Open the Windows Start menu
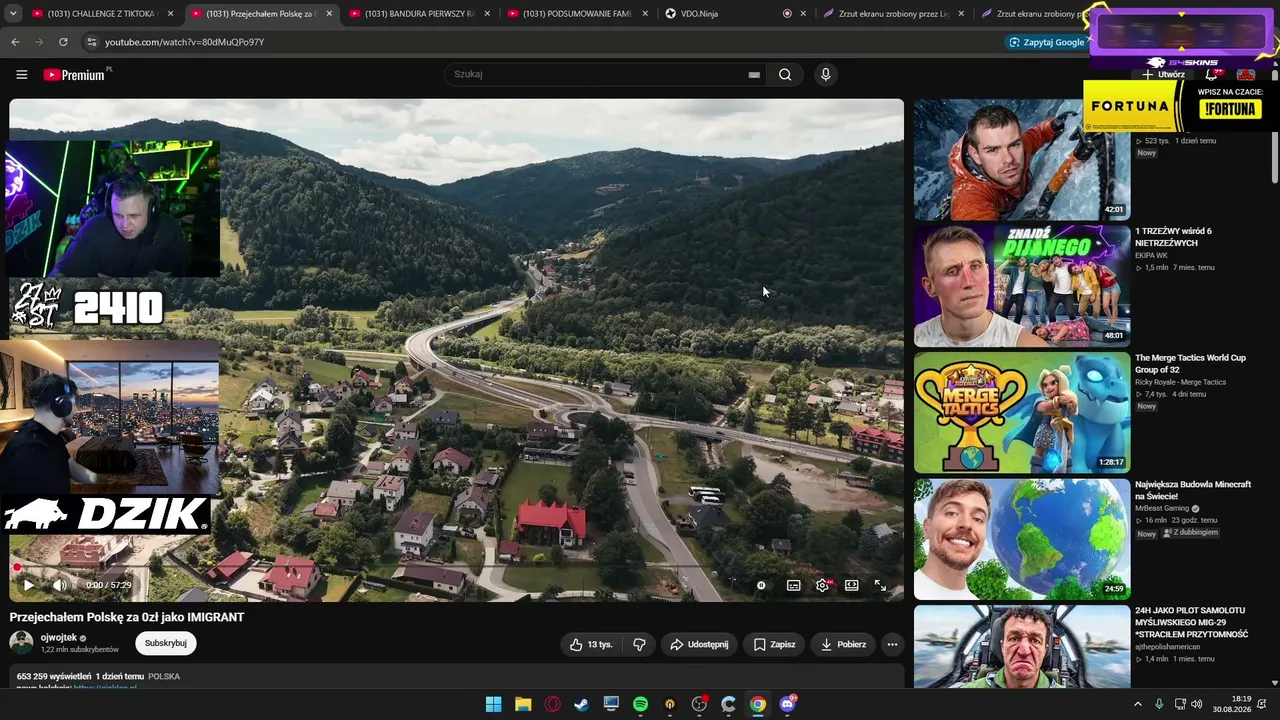This screenshot has height=720, width=1280. pos(493,704)
